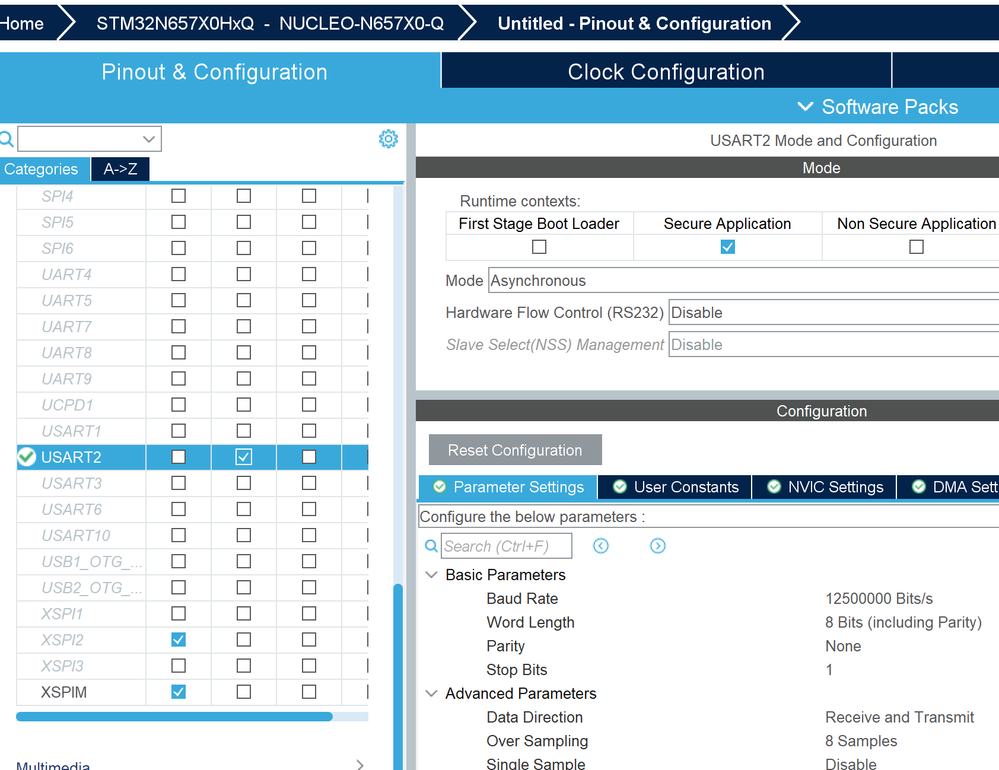
Task: Open the DMA Settings tab
Action: [949, 487]
